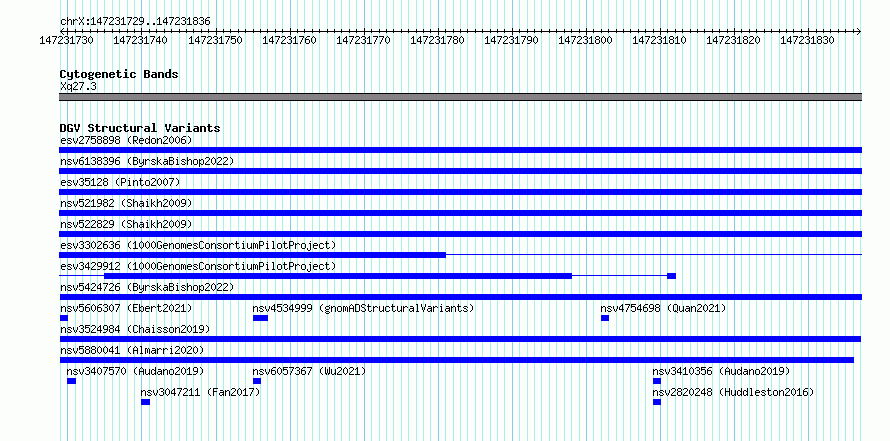The height and width of the screenshot is (441, 890).
Task: Click ruler position 147231820
Action: click(733, 40)
